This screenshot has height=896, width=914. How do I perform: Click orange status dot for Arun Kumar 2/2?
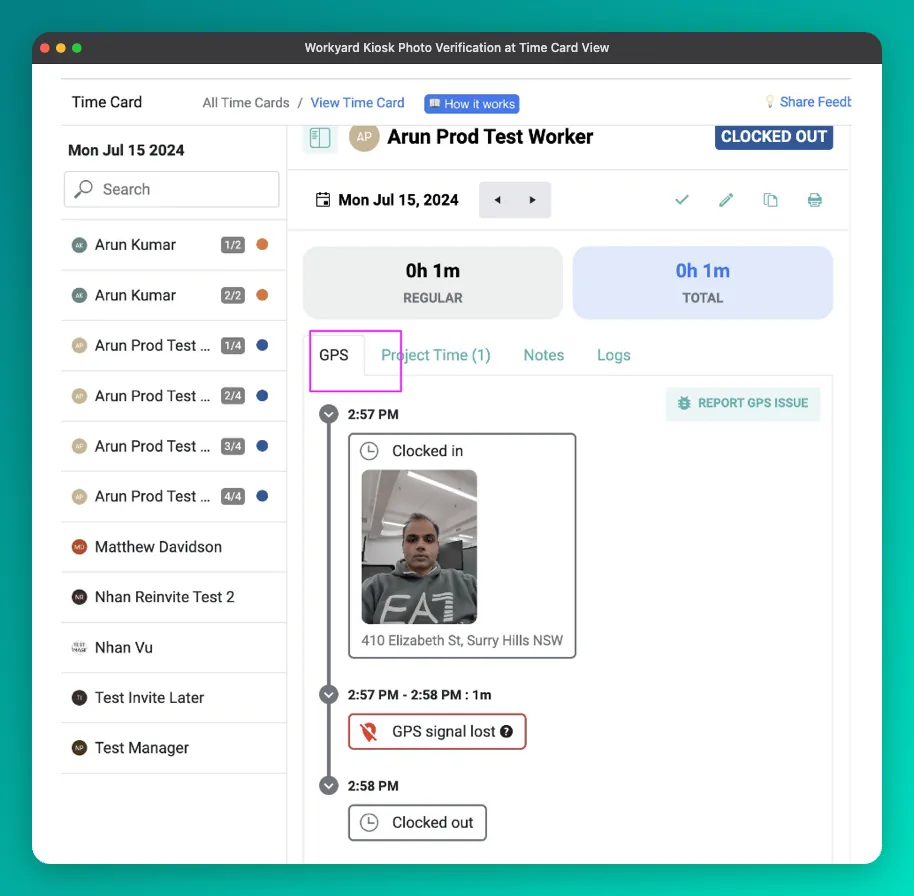point(262,295)
